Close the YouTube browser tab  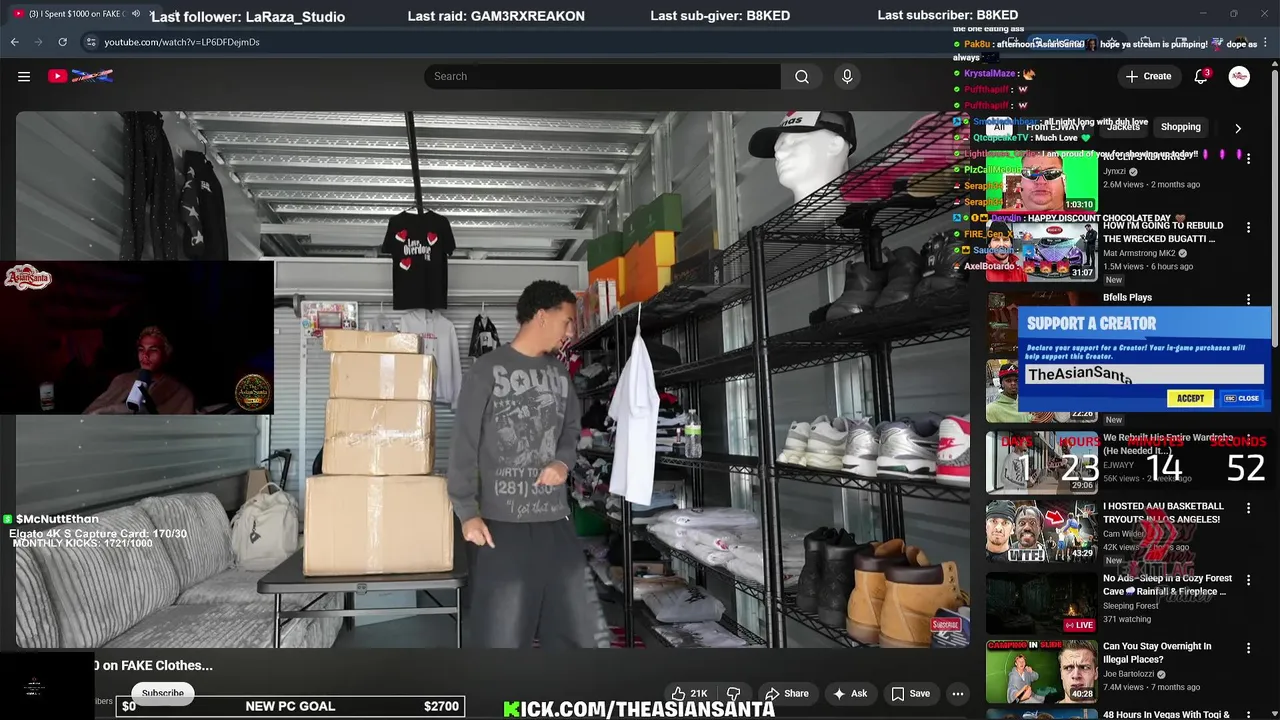pyautogui.click(x=153, y=14)
